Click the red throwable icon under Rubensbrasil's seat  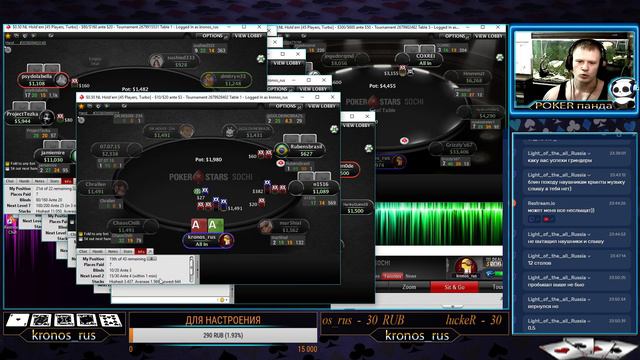click(280, 163)
